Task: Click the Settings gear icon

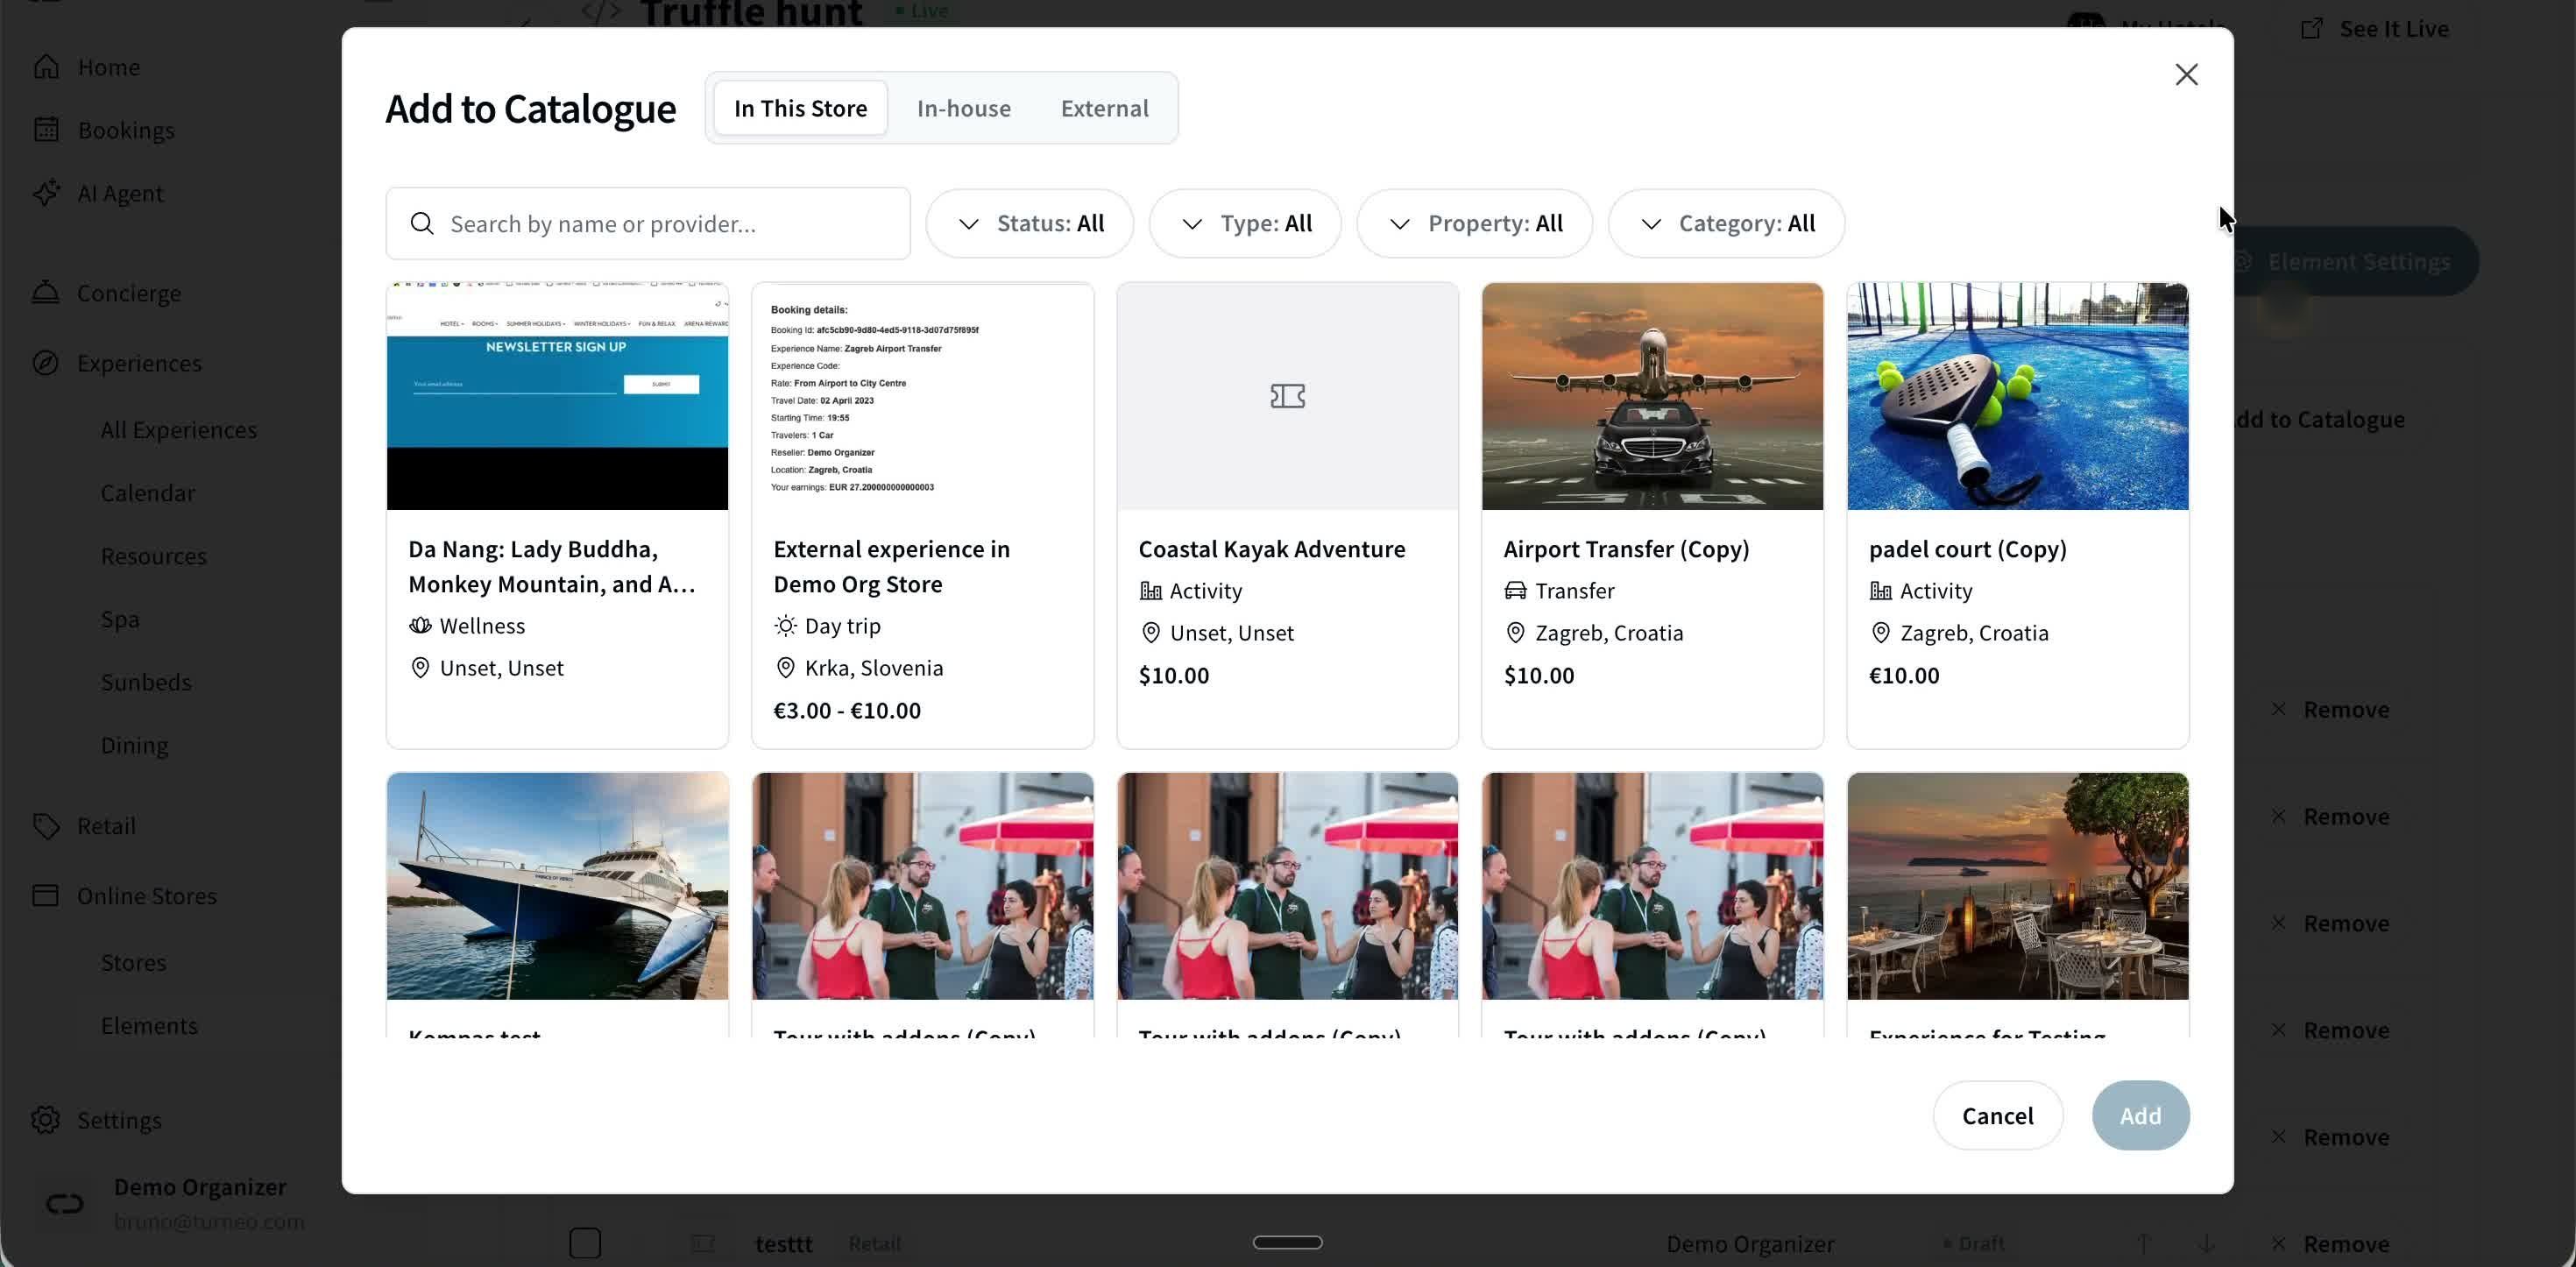Action: point(46,1120)
